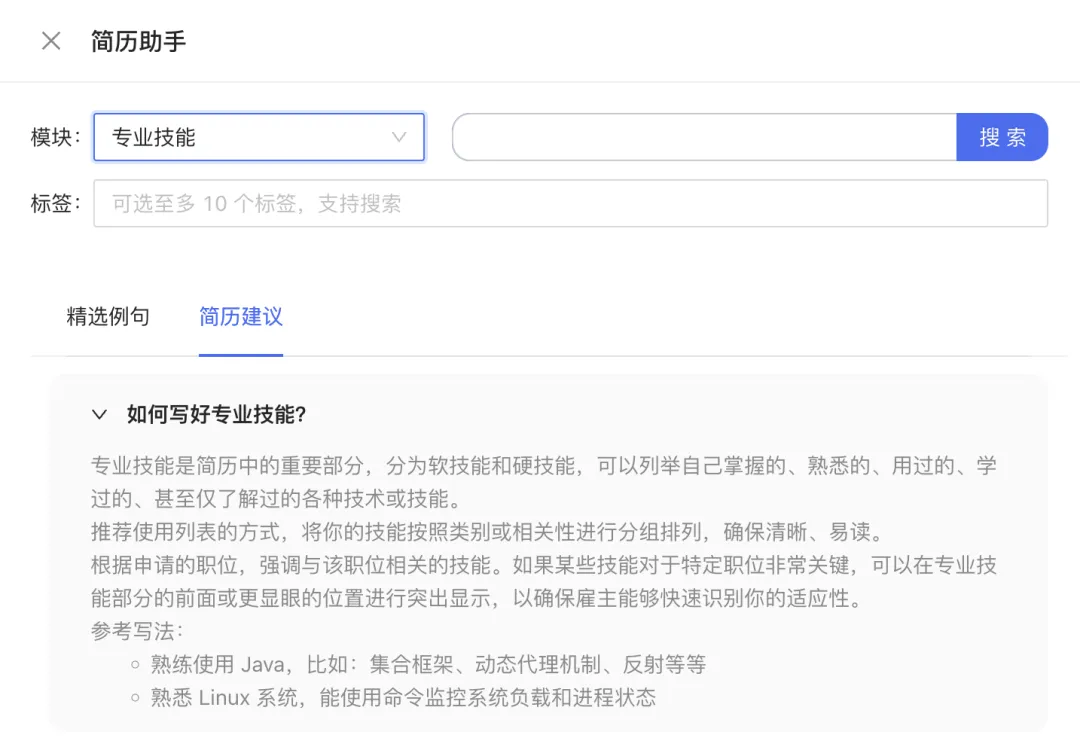Click the collapse arrow before 如何写好专业技能
Image resolution: width=1080 pixels, height=747 pixels.
(99, 413)
